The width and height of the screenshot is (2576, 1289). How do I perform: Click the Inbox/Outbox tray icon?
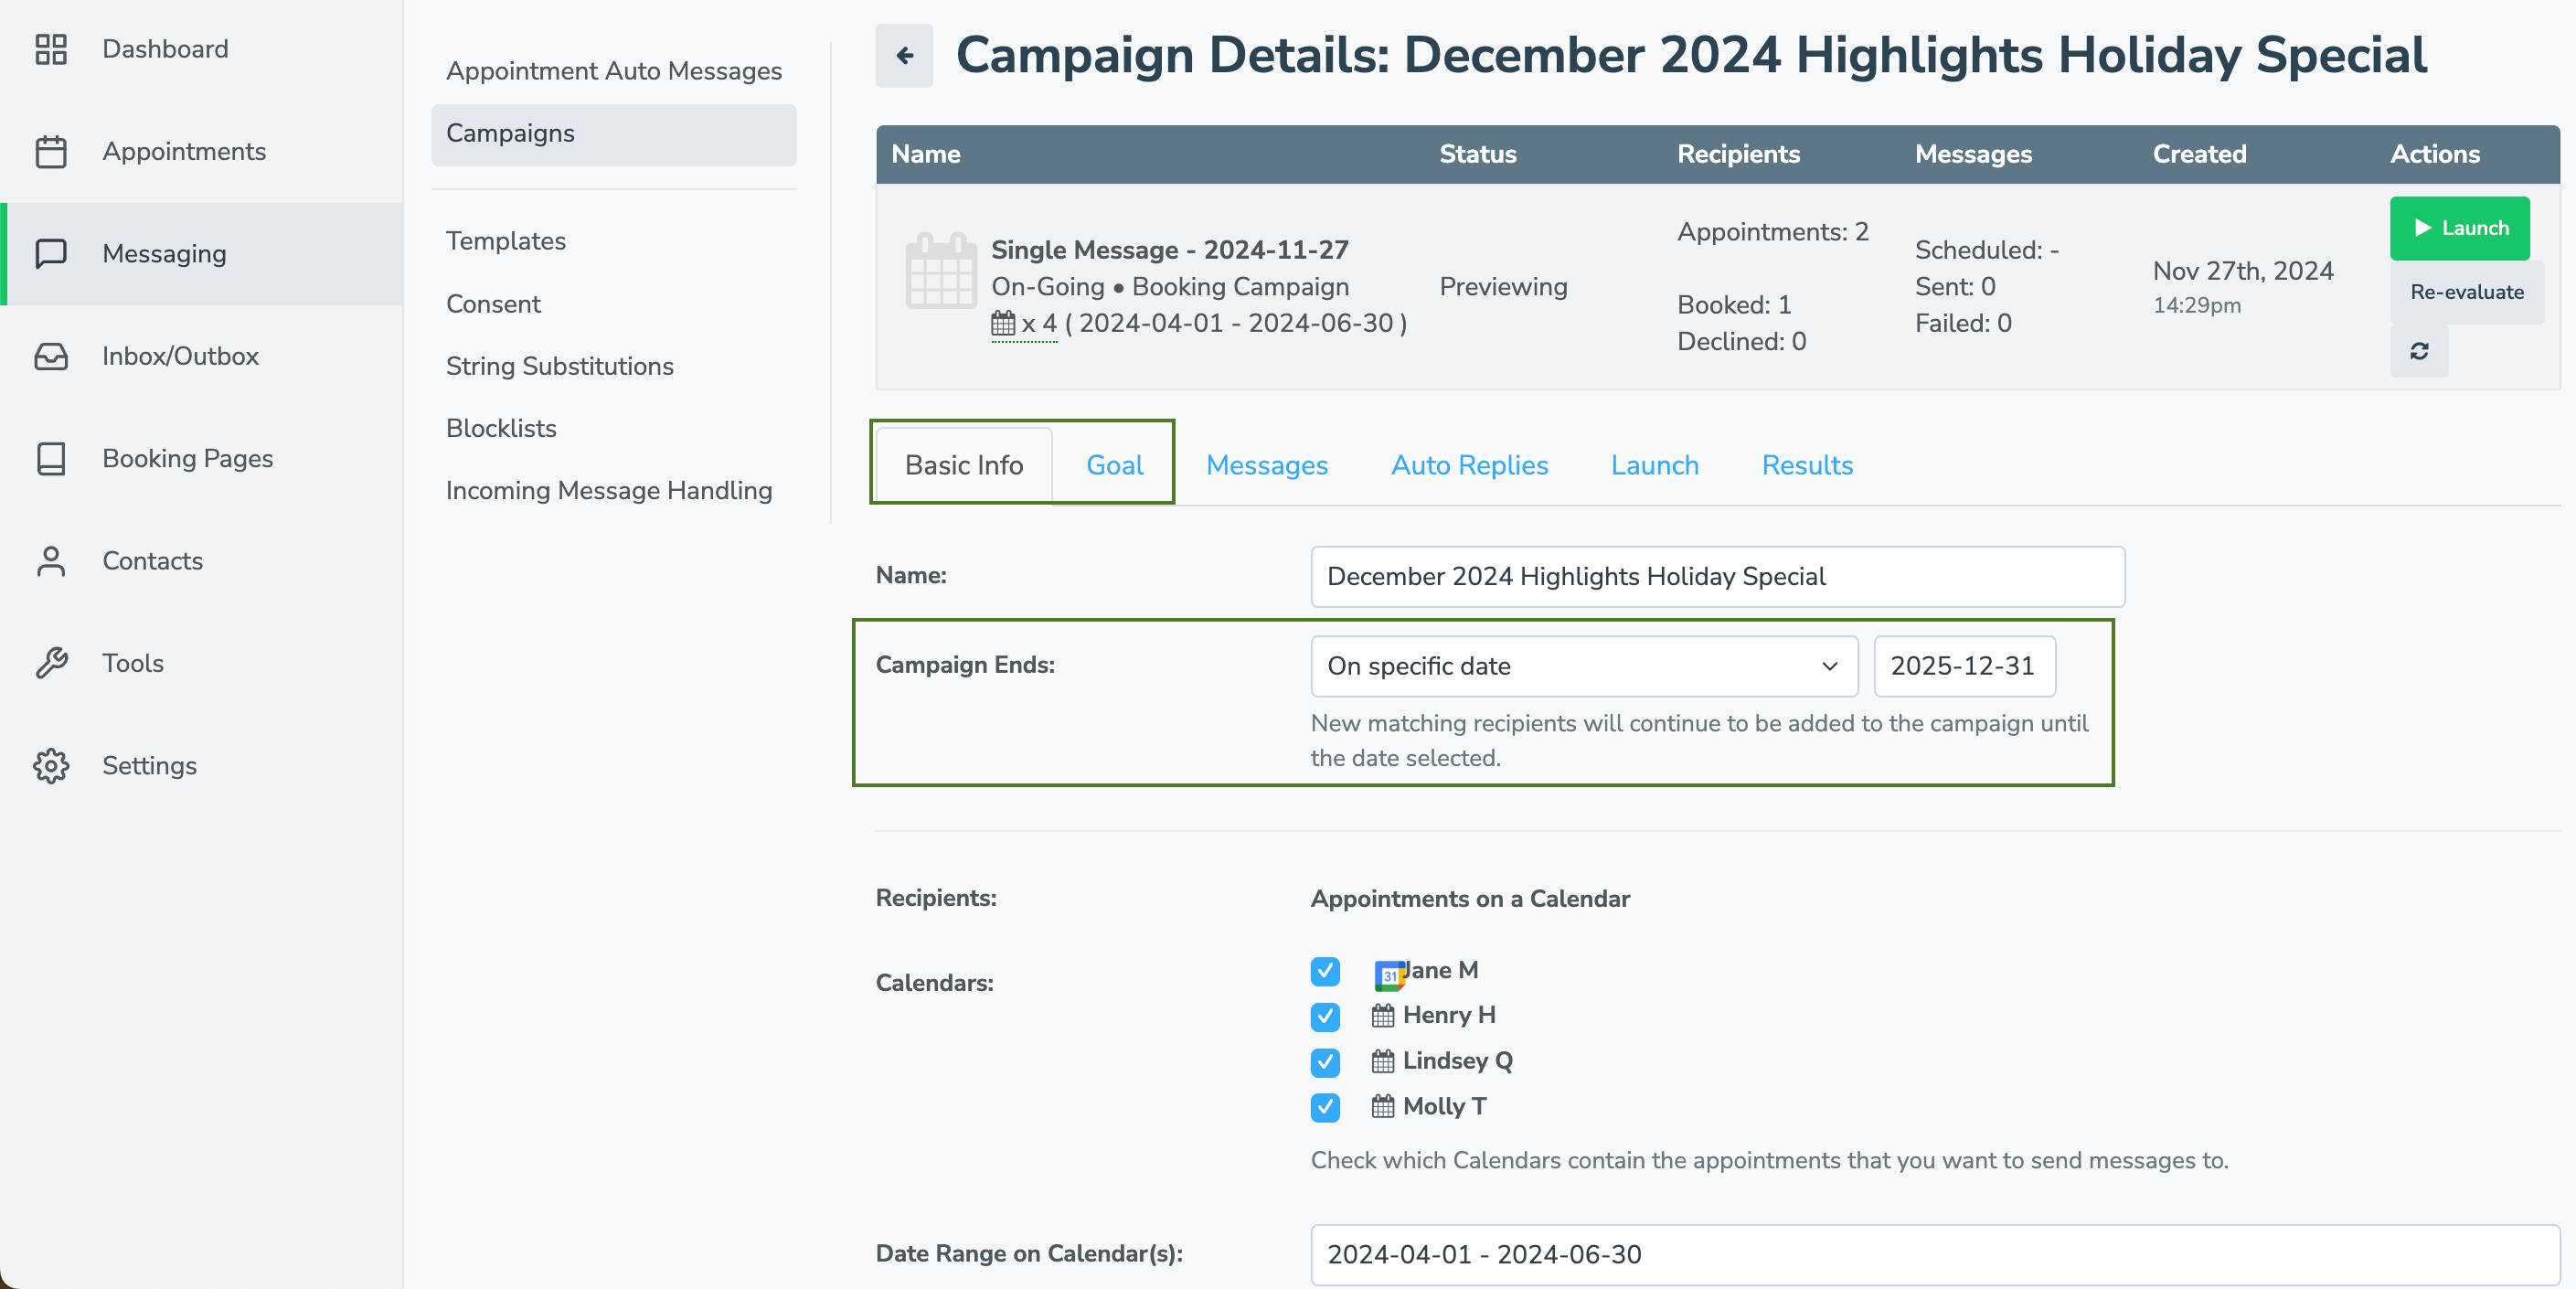tap(50, 356)
